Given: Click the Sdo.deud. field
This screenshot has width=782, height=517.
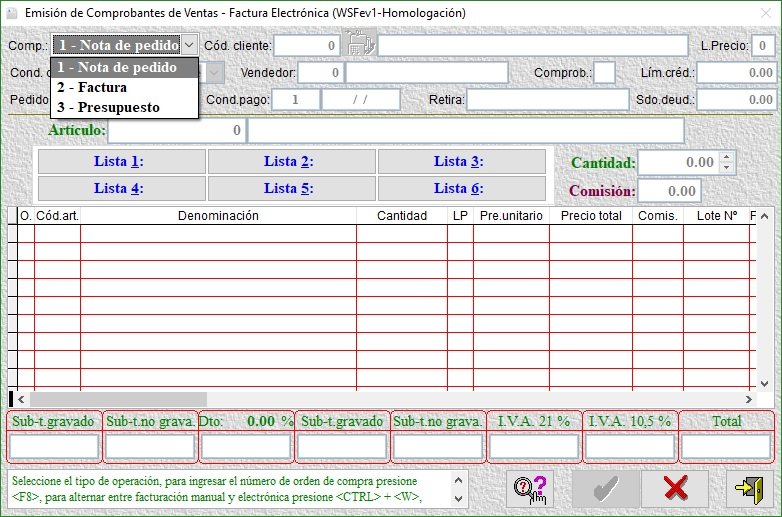Looking at the screenshot, I should (736, 100).
